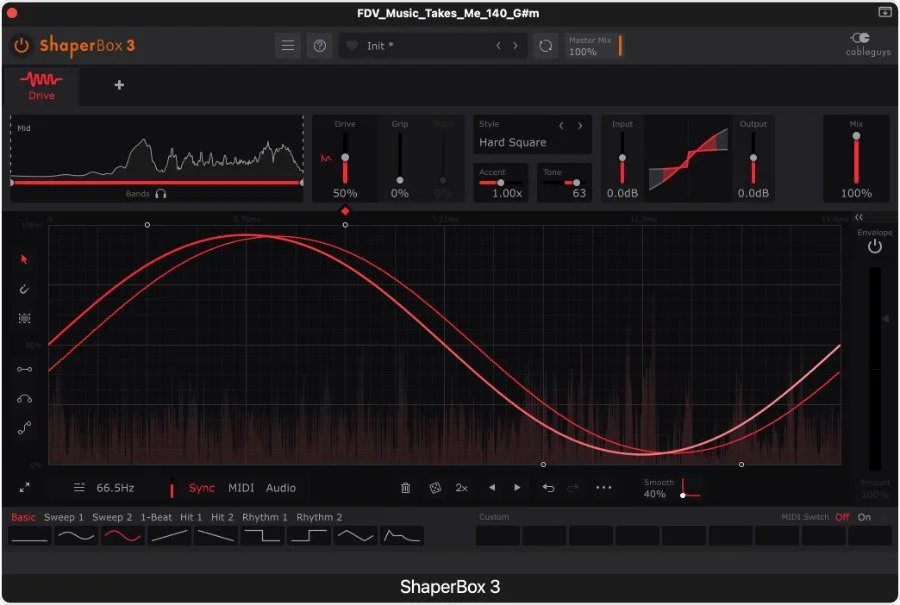
Task: Pick the curved line draw tool
Action: click(23, 399)
